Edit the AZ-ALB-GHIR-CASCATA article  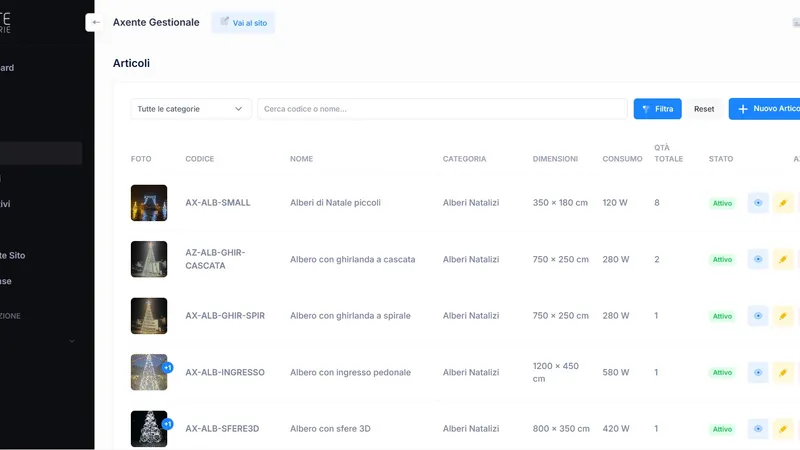[783, 260]
